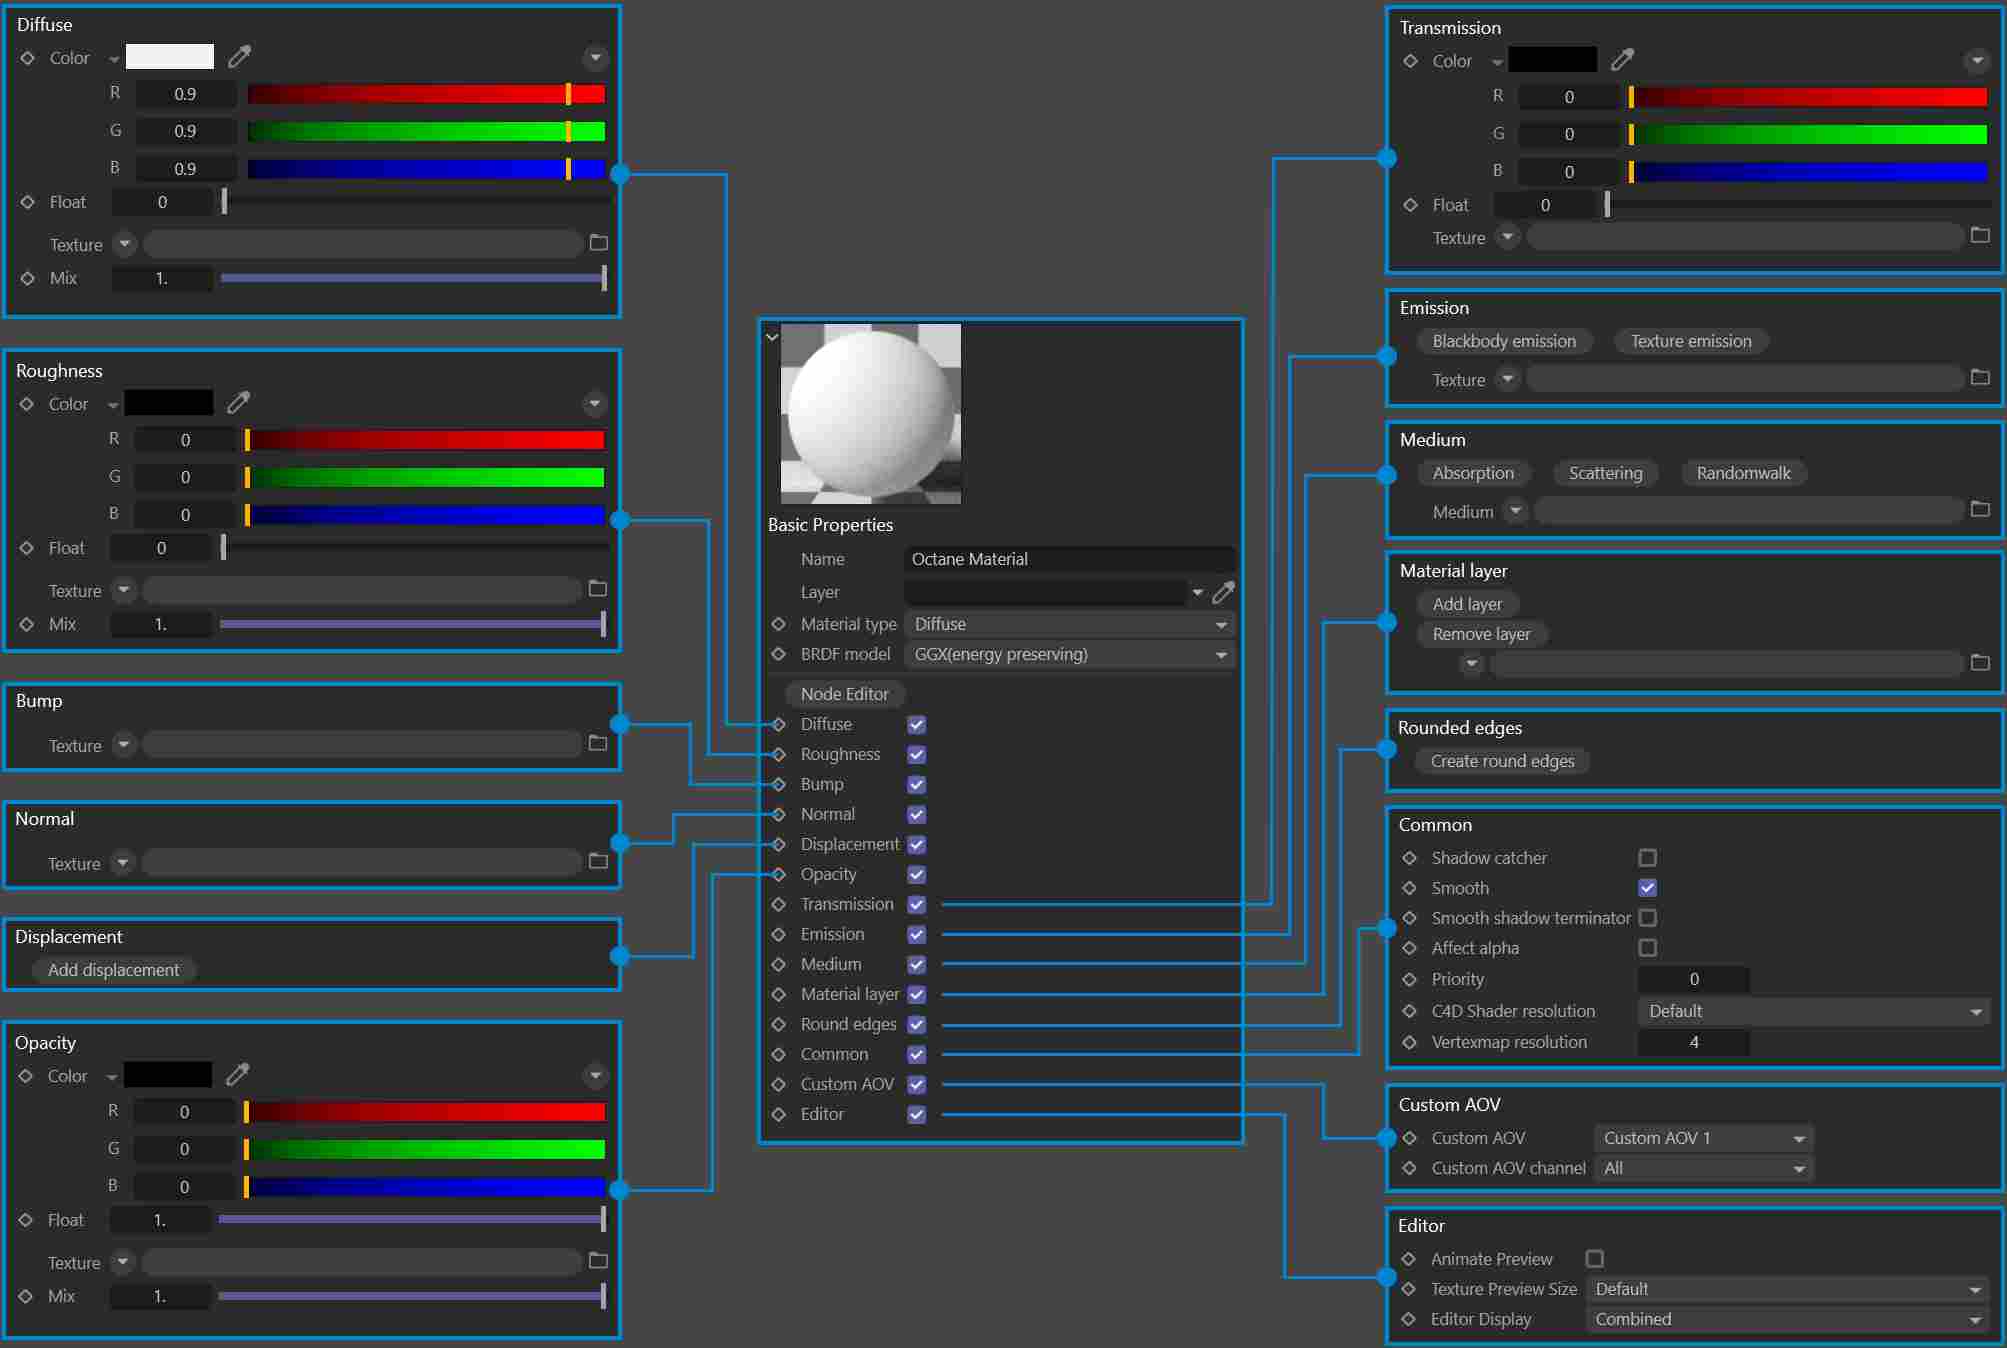2007x1348 pixels.
Task: Click the Diffuse color swatch
Action: click(x=168, y=57)
